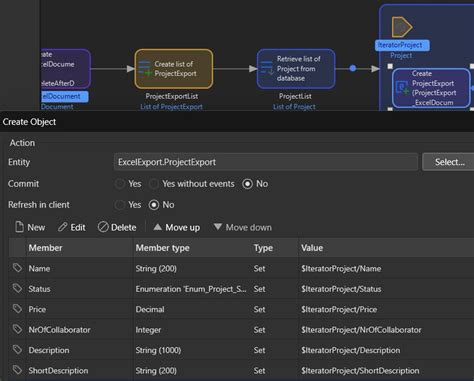Viewport: 474px width, 381px height.
Task: Select the Create ProjectExport activity in the loop
Action: point(431,88)
